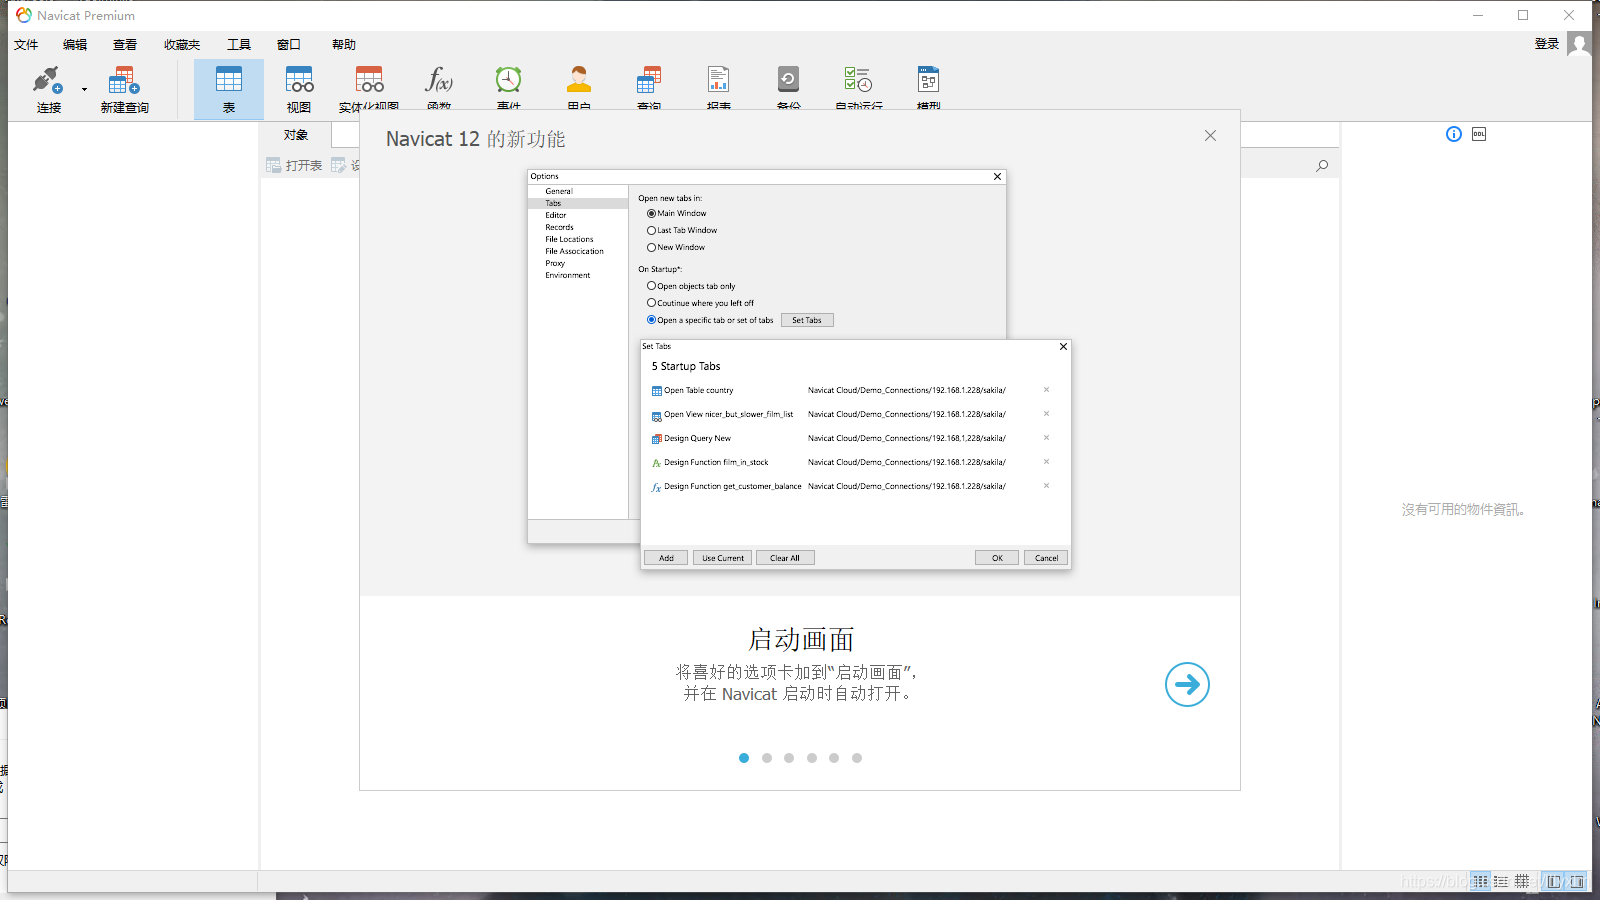Open the 编辑 menu
The height and width of the screenshot is (900, 1600).
[x=75, y=44]
